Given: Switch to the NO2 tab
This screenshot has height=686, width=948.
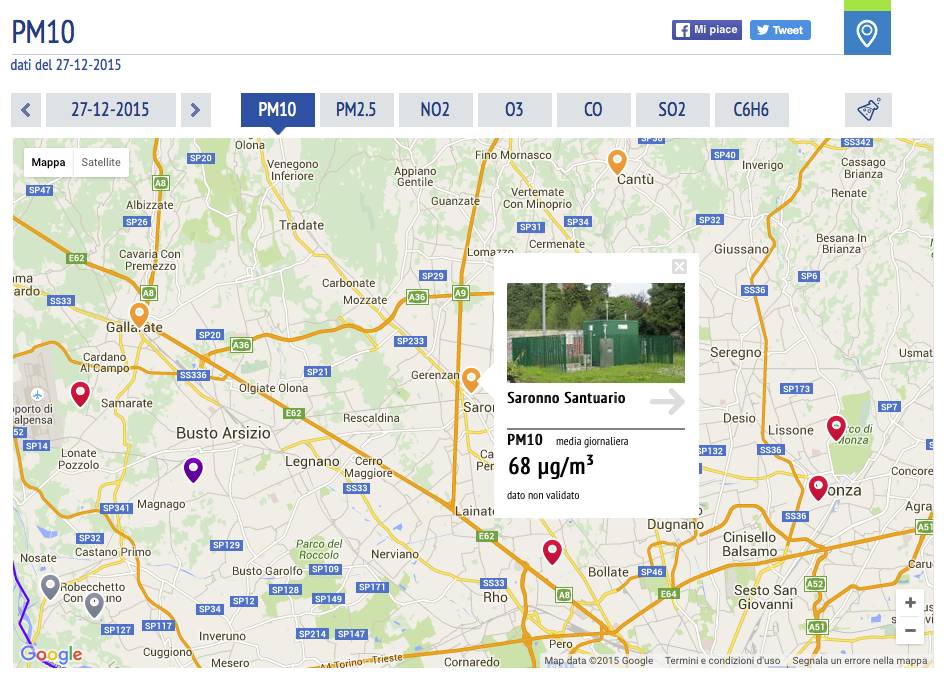Looking at the screenshot, I should pos(435,110).
